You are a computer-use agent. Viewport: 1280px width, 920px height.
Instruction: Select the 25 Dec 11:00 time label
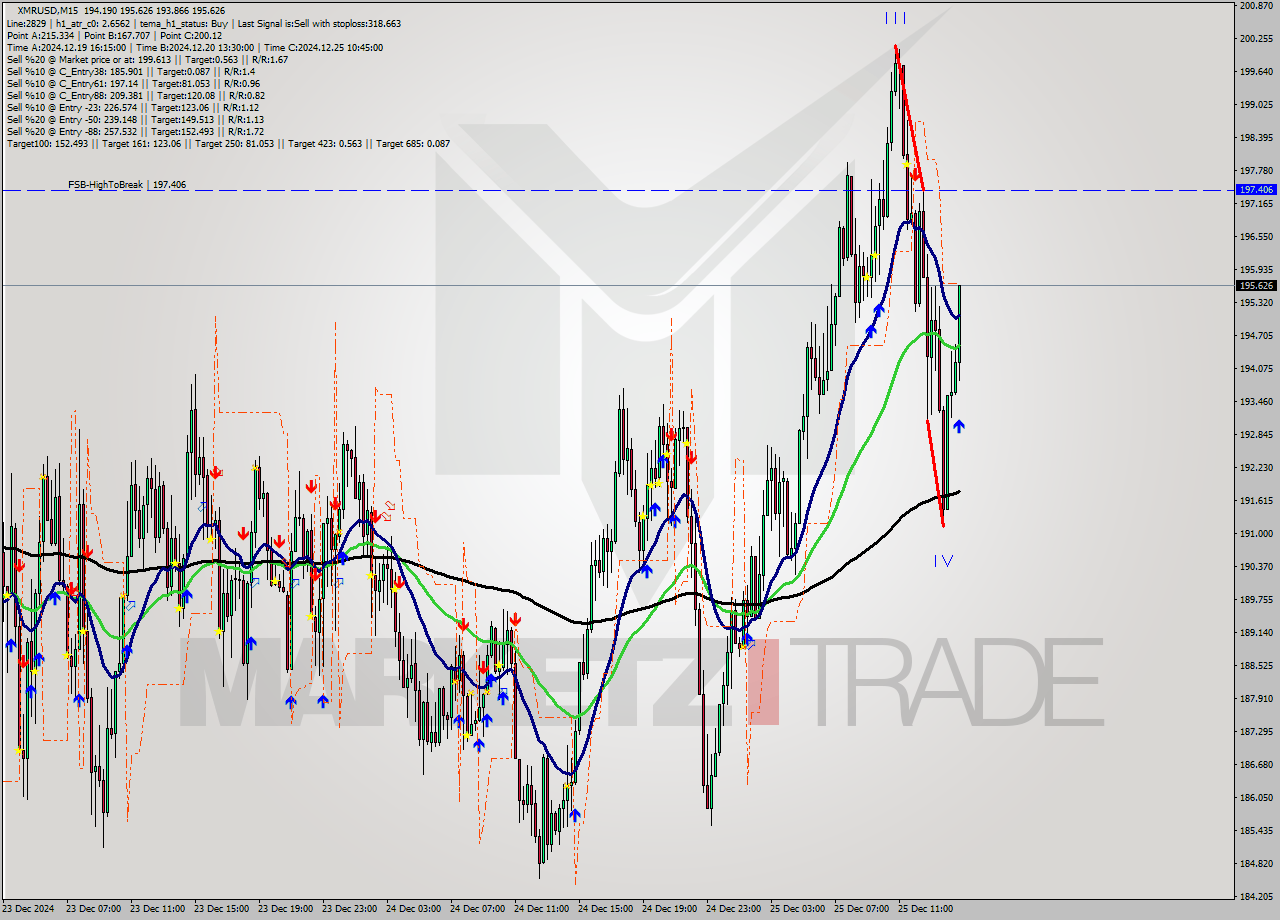click(925, 909)
